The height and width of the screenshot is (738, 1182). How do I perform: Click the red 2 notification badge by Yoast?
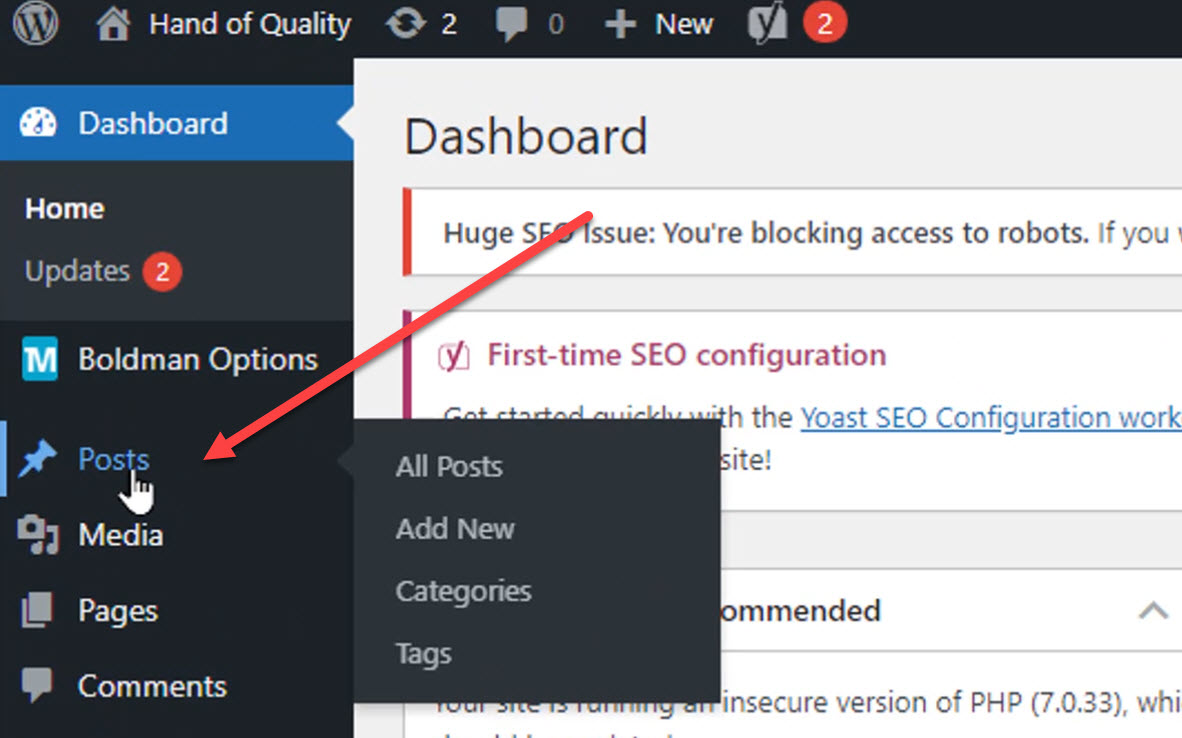pos(825,23)
